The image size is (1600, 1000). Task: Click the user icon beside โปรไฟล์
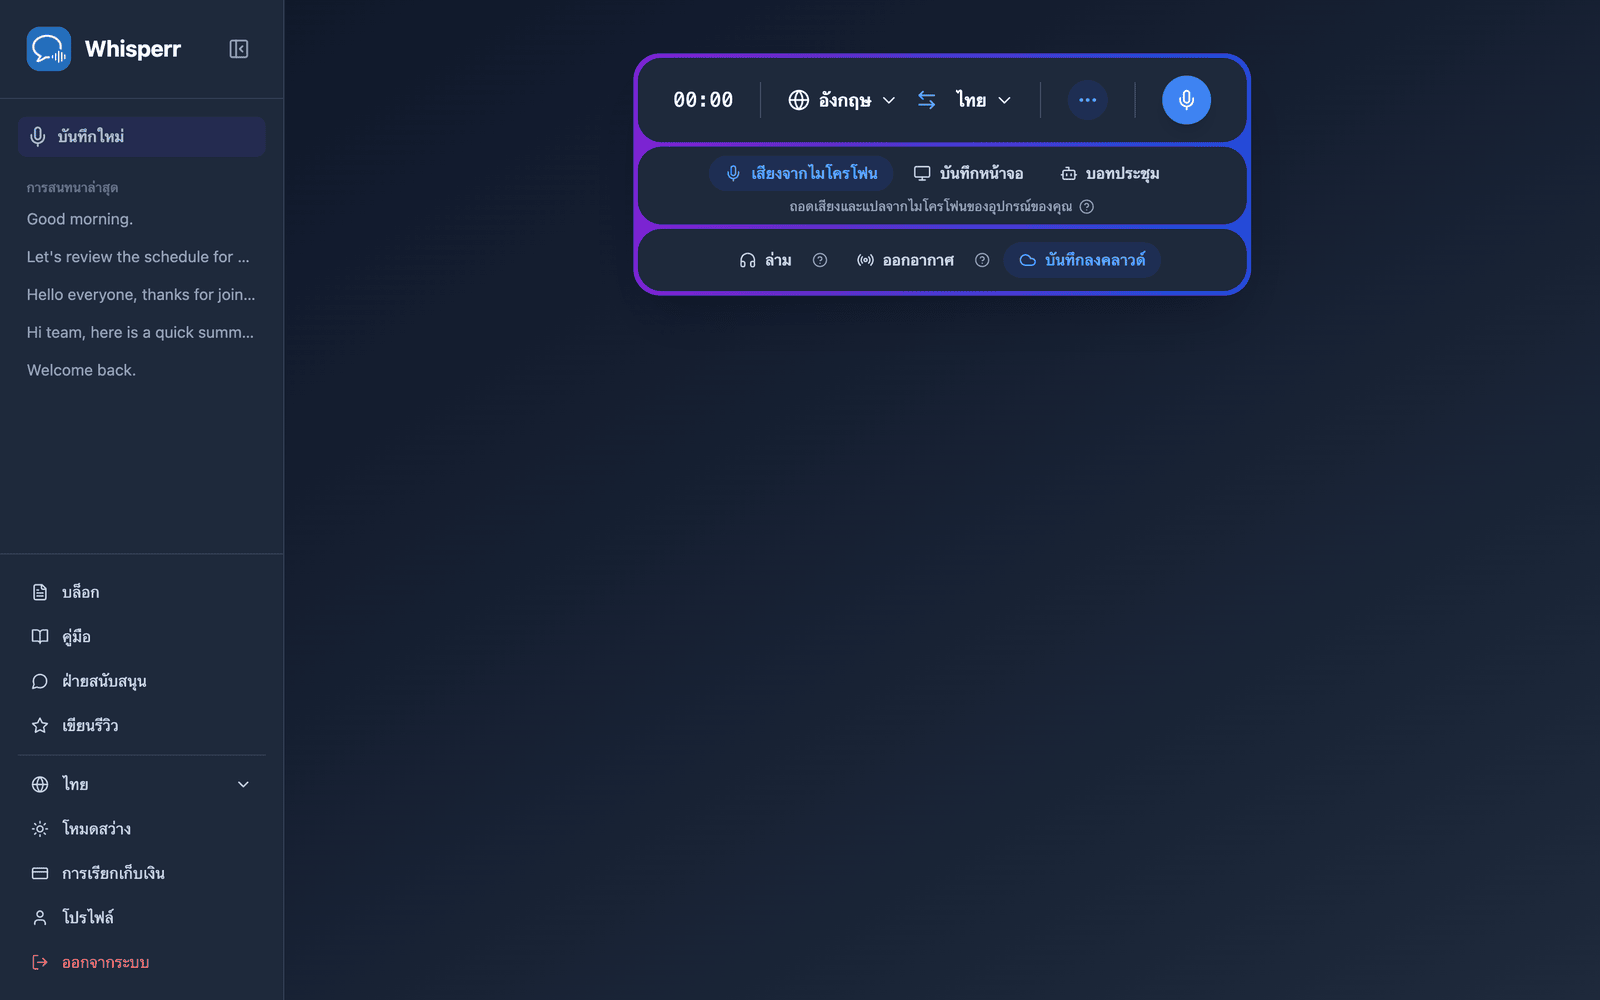[x=40, y=917]
